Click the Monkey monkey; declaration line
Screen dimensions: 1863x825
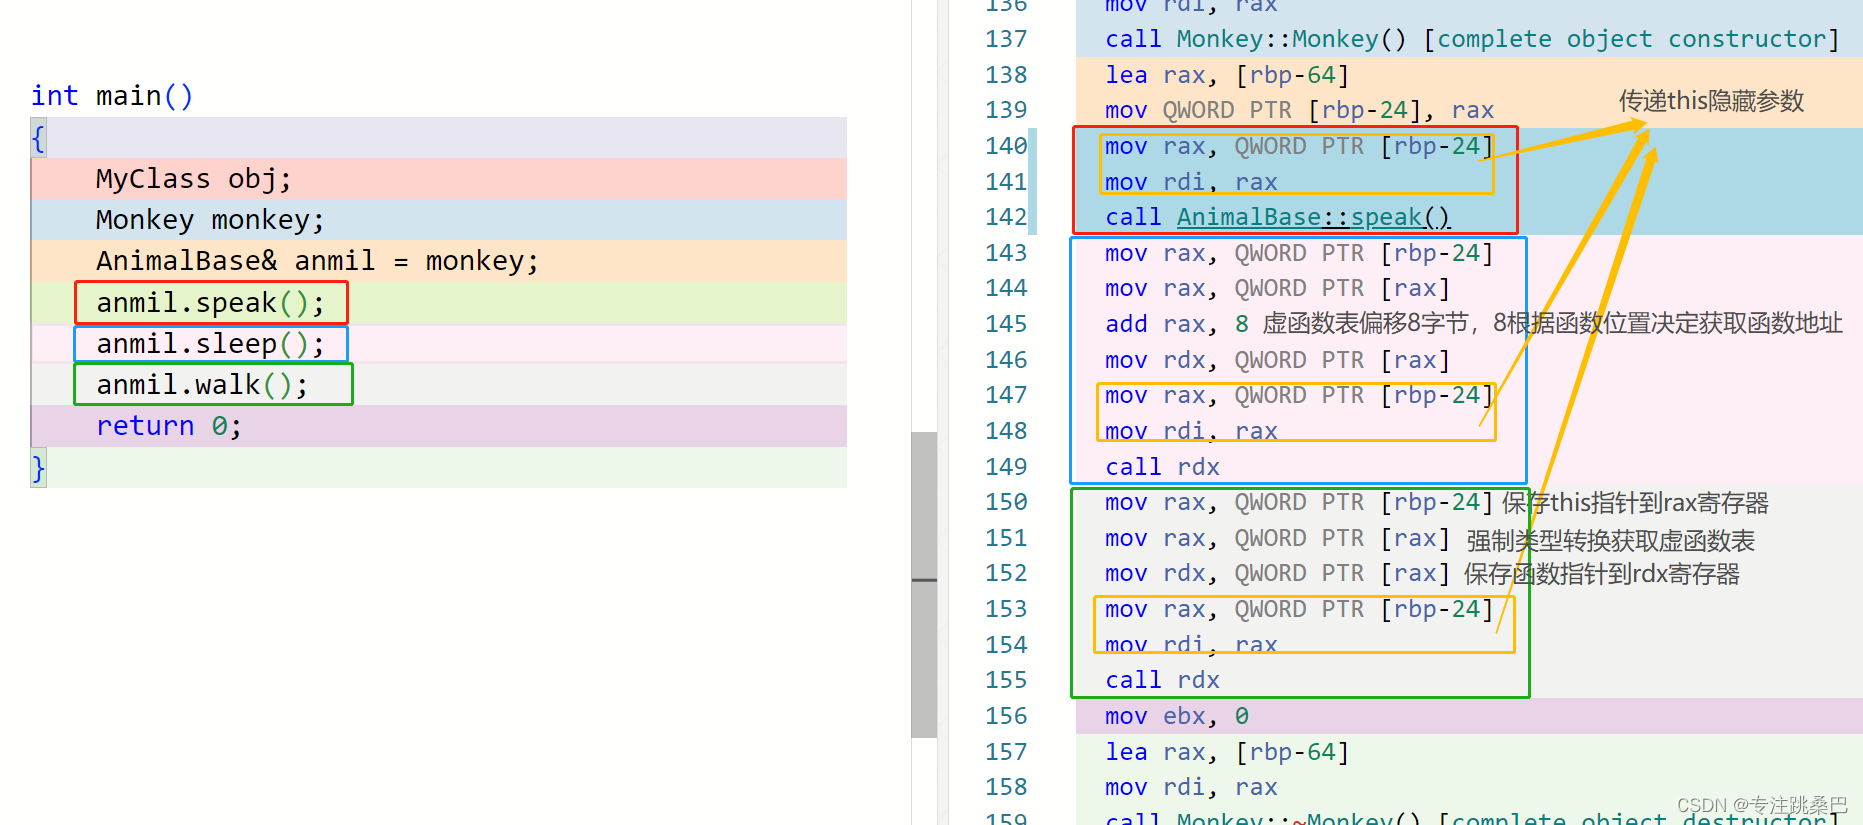[210, 220]
